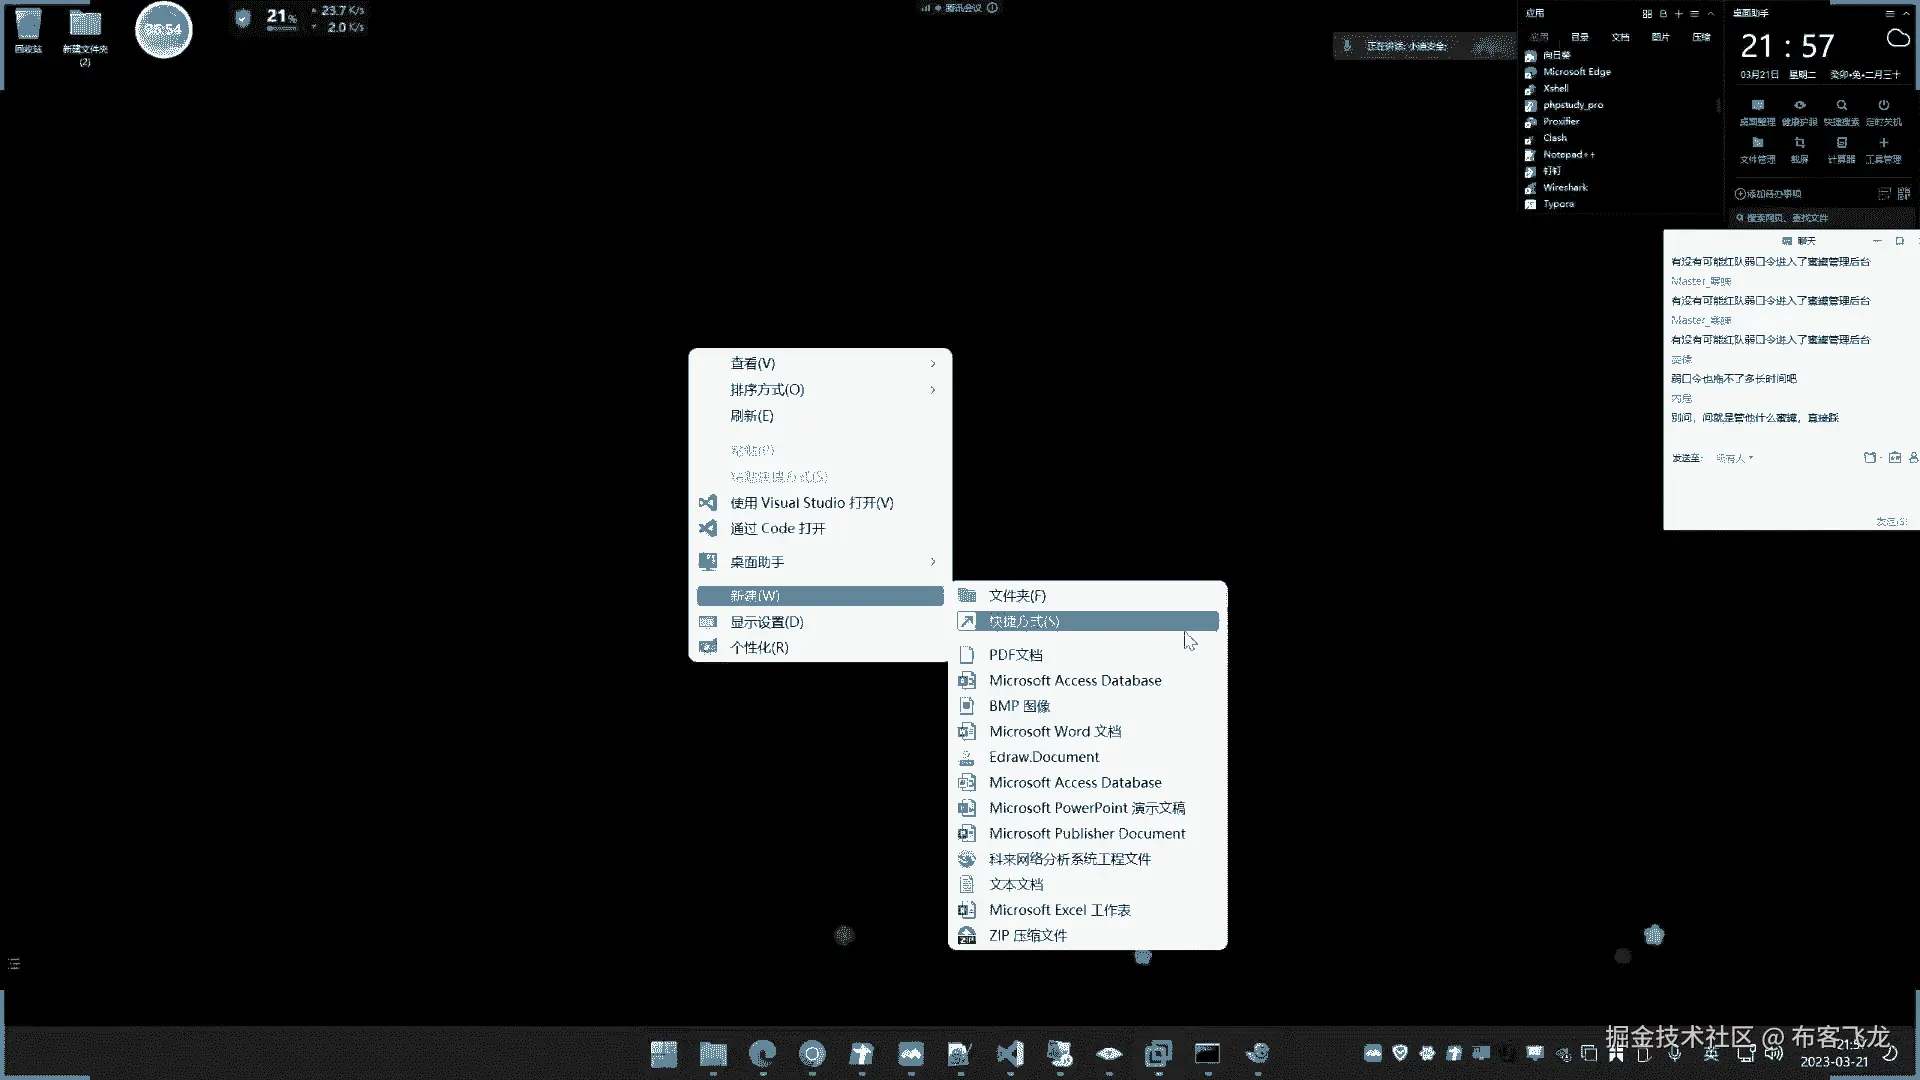Expand the 排序方式(O) submenu arrow
Image resolution: width=1920 pixels, height=1080 pixels.
pos(933,389)
